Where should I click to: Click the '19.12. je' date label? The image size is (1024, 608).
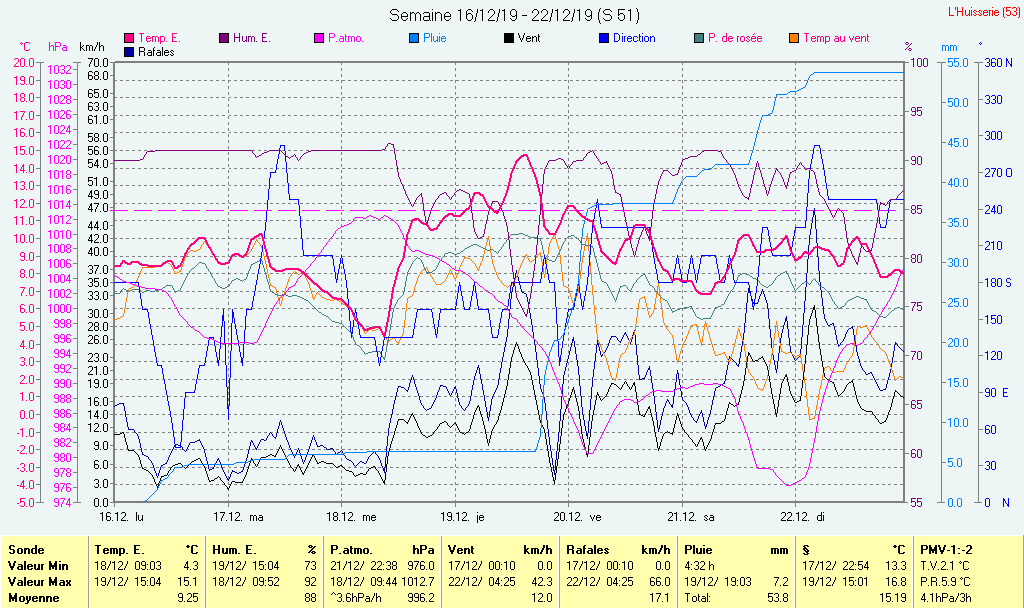tap(462, 517)
